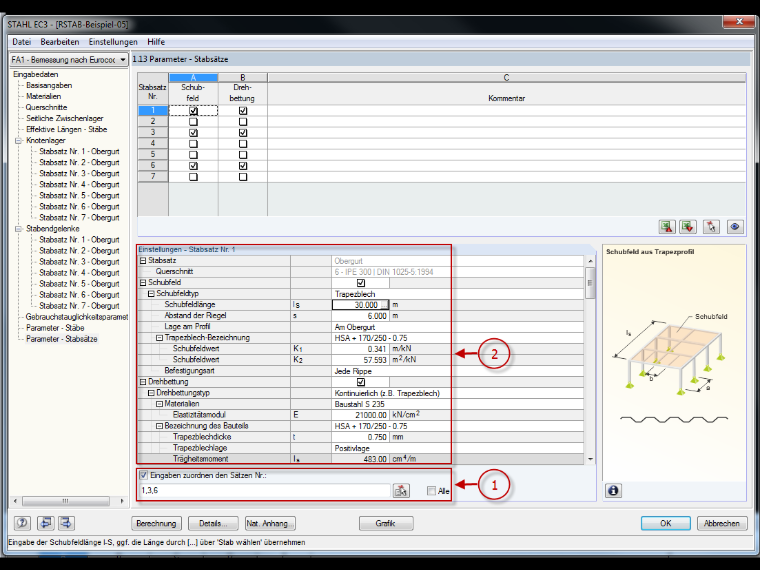The image size is (760, 570).
Task: Select Knotenlager 'Stabsatz Nr. 3 - Obergurt'
Action: click(x=79, y=174)
